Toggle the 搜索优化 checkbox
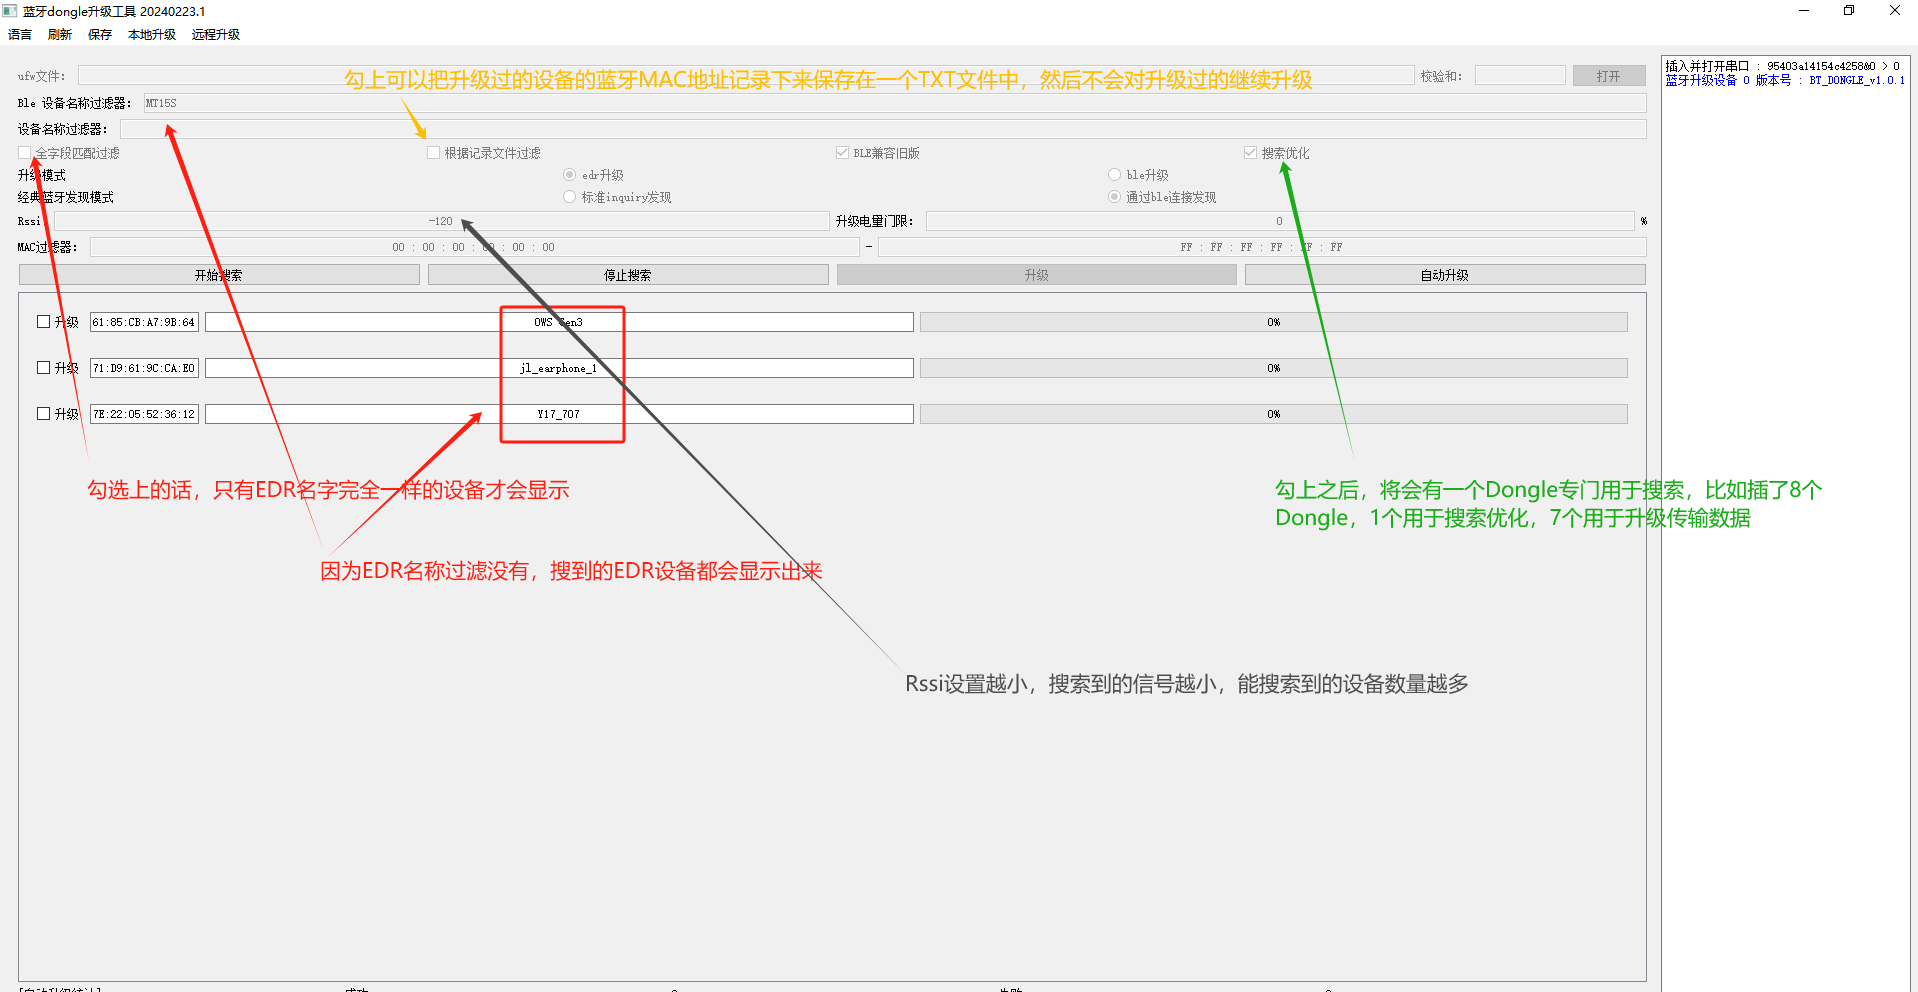 (x=1250, y=153)
